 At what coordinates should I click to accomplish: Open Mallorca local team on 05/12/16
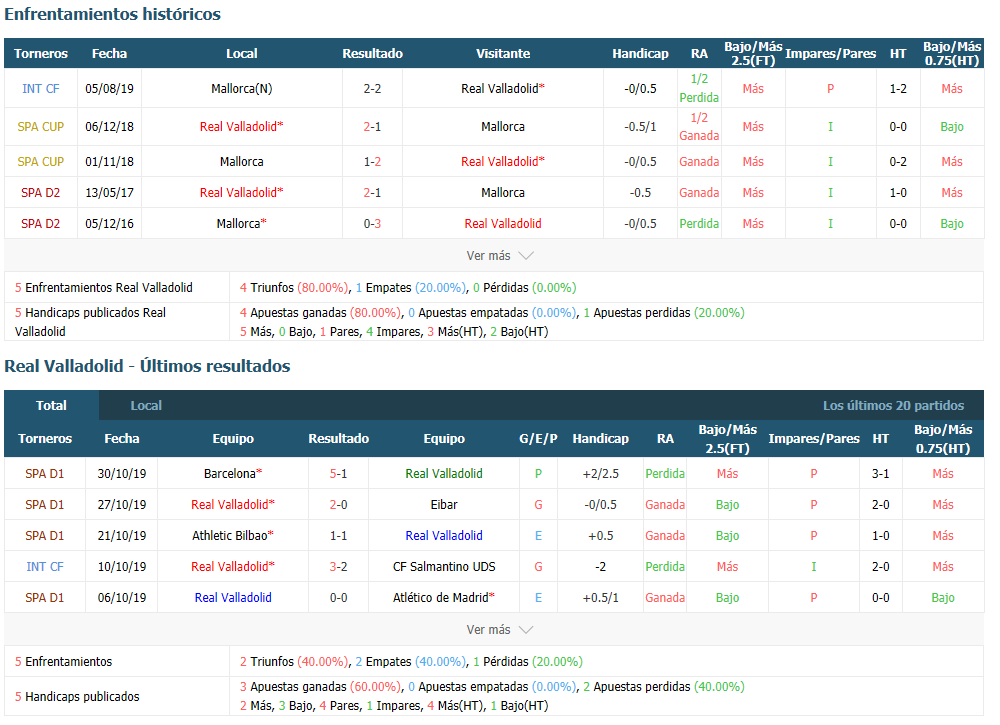[x=241, y=224]
